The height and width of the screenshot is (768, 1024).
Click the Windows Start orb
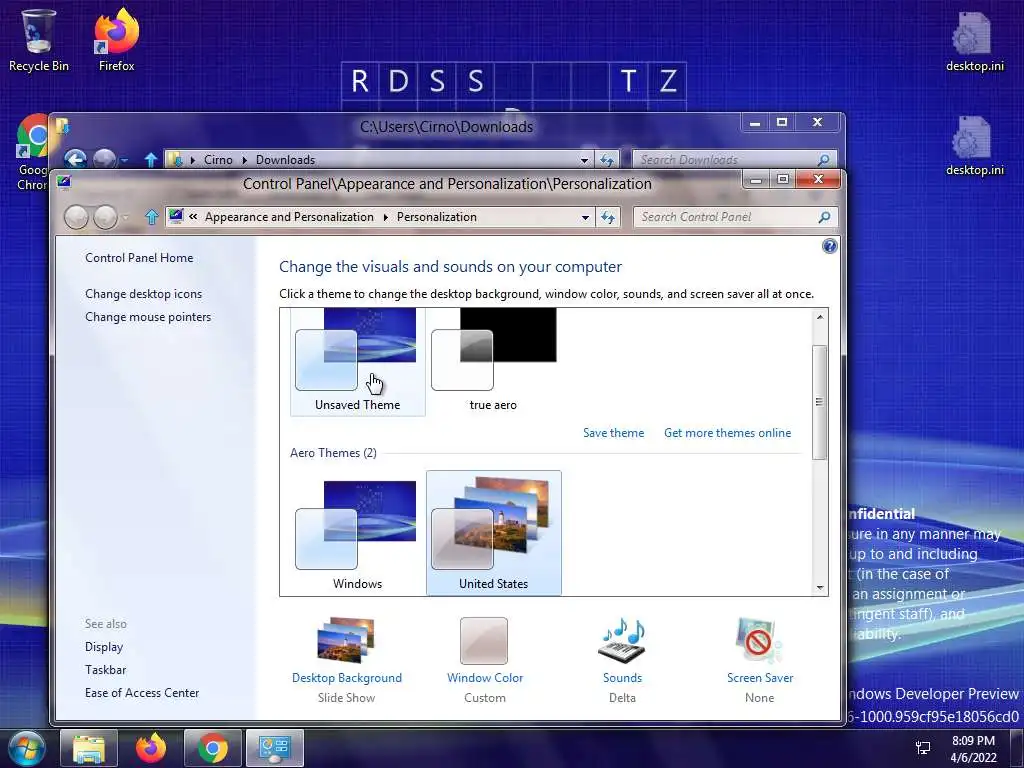(26, 748)
